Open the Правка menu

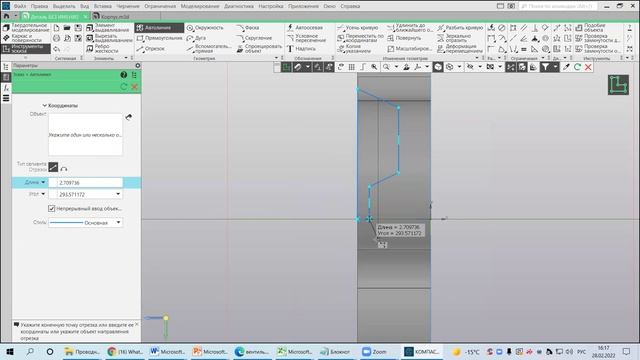tap(39, 6)
